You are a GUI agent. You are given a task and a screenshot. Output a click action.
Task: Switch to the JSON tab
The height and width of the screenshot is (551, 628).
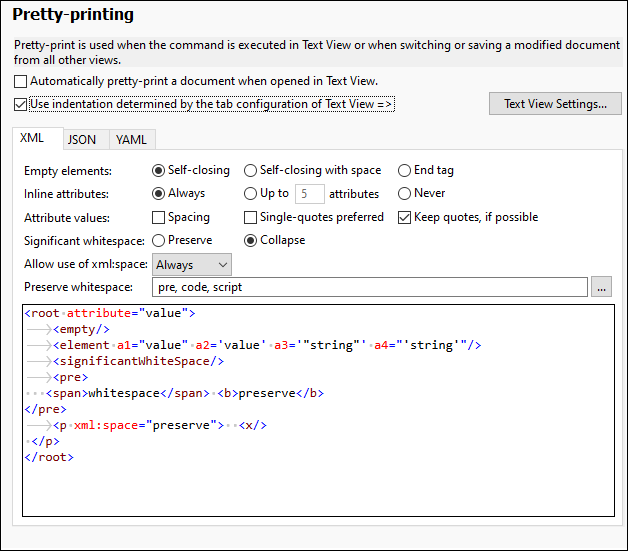tap(82, 140)
